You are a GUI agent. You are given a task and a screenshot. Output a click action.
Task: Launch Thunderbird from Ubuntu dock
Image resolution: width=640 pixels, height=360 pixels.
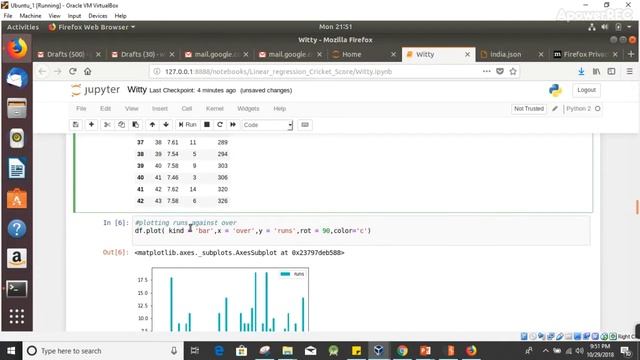pos(17,78)
